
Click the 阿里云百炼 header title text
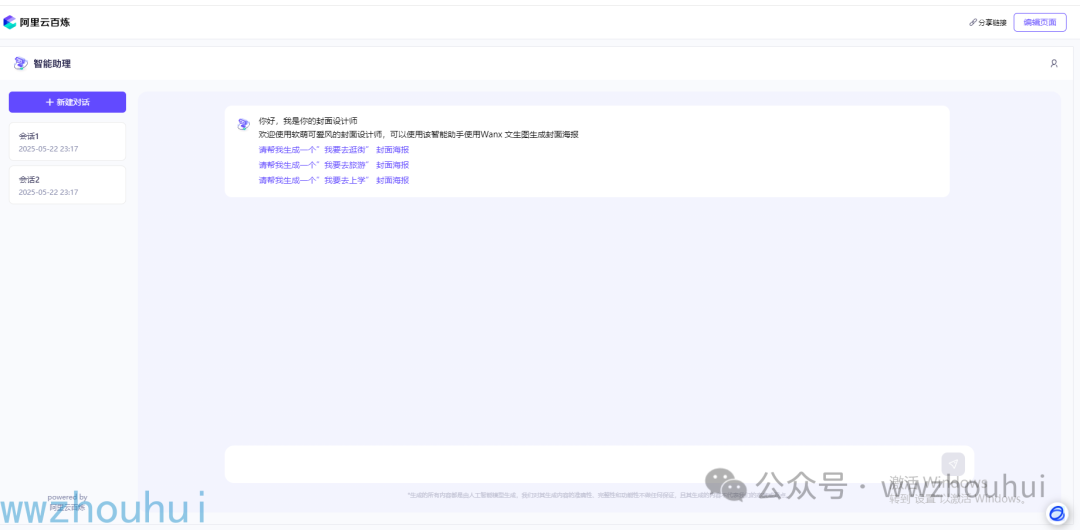(x=45, y=22)
